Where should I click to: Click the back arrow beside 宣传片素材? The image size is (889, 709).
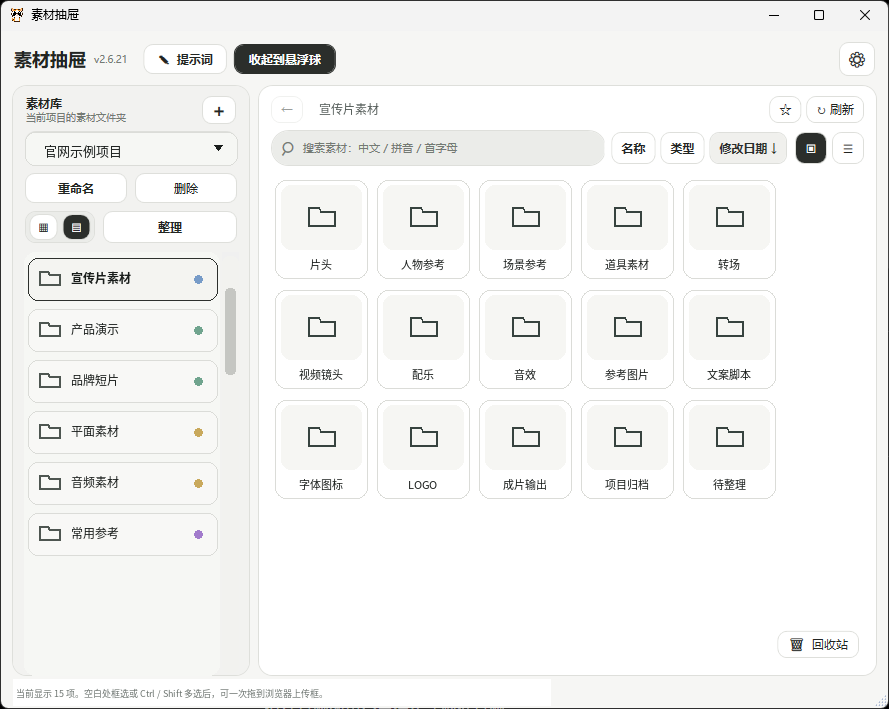[287, 109]
